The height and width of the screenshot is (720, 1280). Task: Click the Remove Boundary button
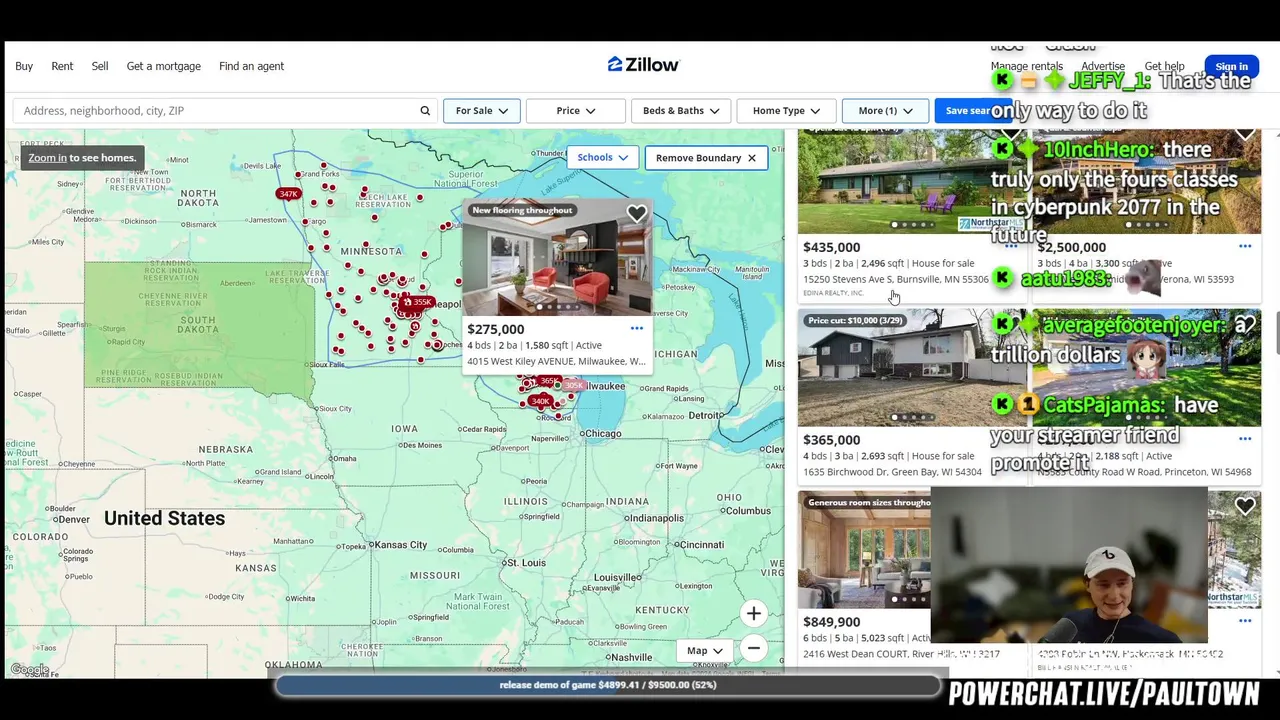coord(706,158)
